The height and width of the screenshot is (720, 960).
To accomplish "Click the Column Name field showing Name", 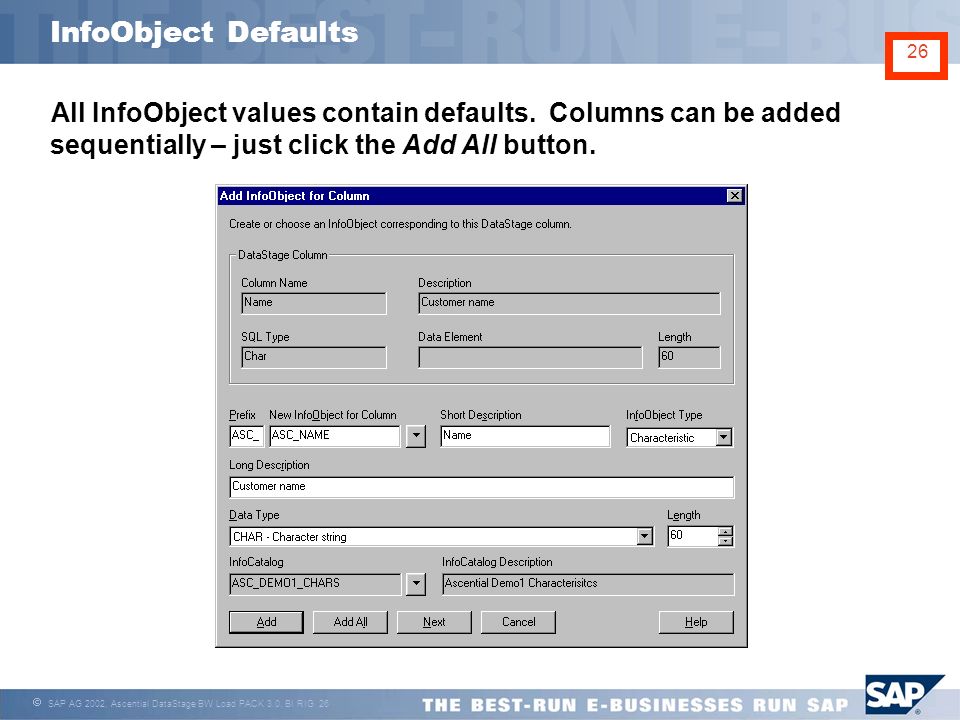I will [x=314, y=303].
